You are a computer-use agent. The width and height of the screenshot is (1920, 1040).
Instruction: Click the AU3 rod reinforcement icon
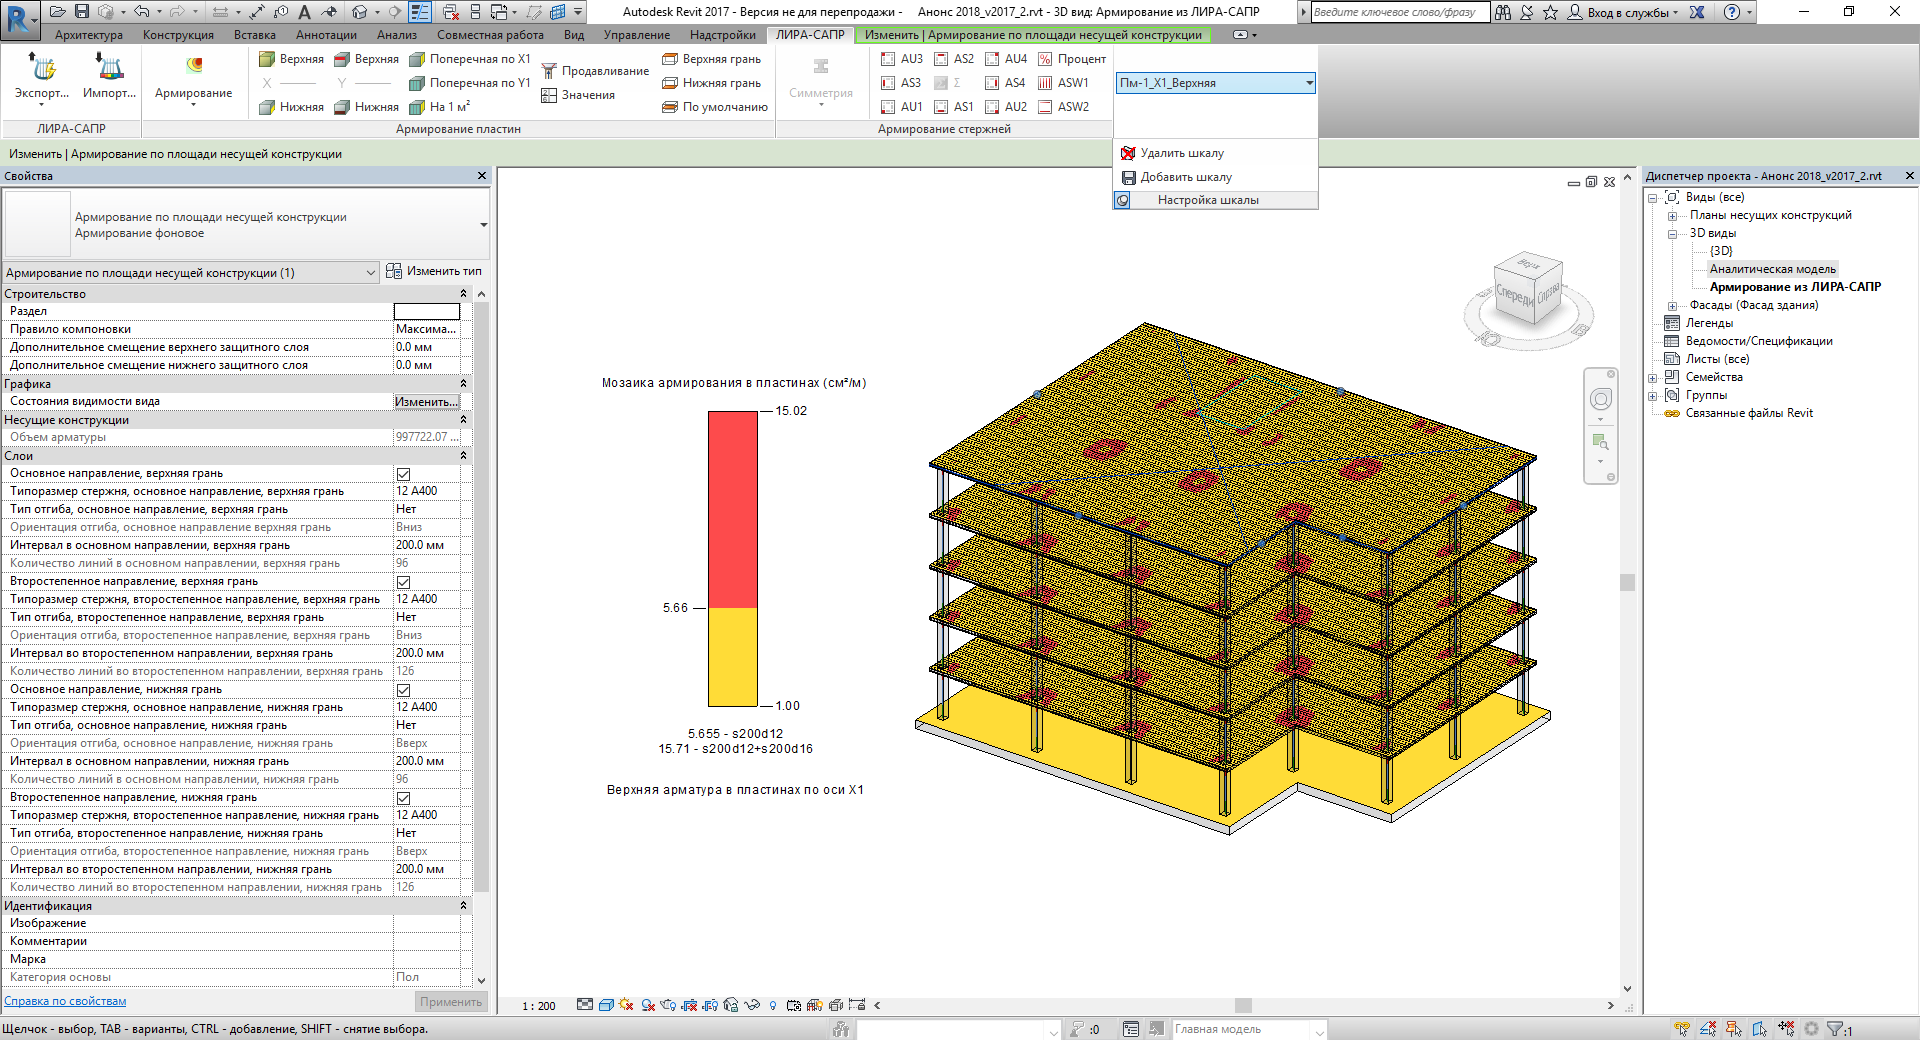[888, 59]
